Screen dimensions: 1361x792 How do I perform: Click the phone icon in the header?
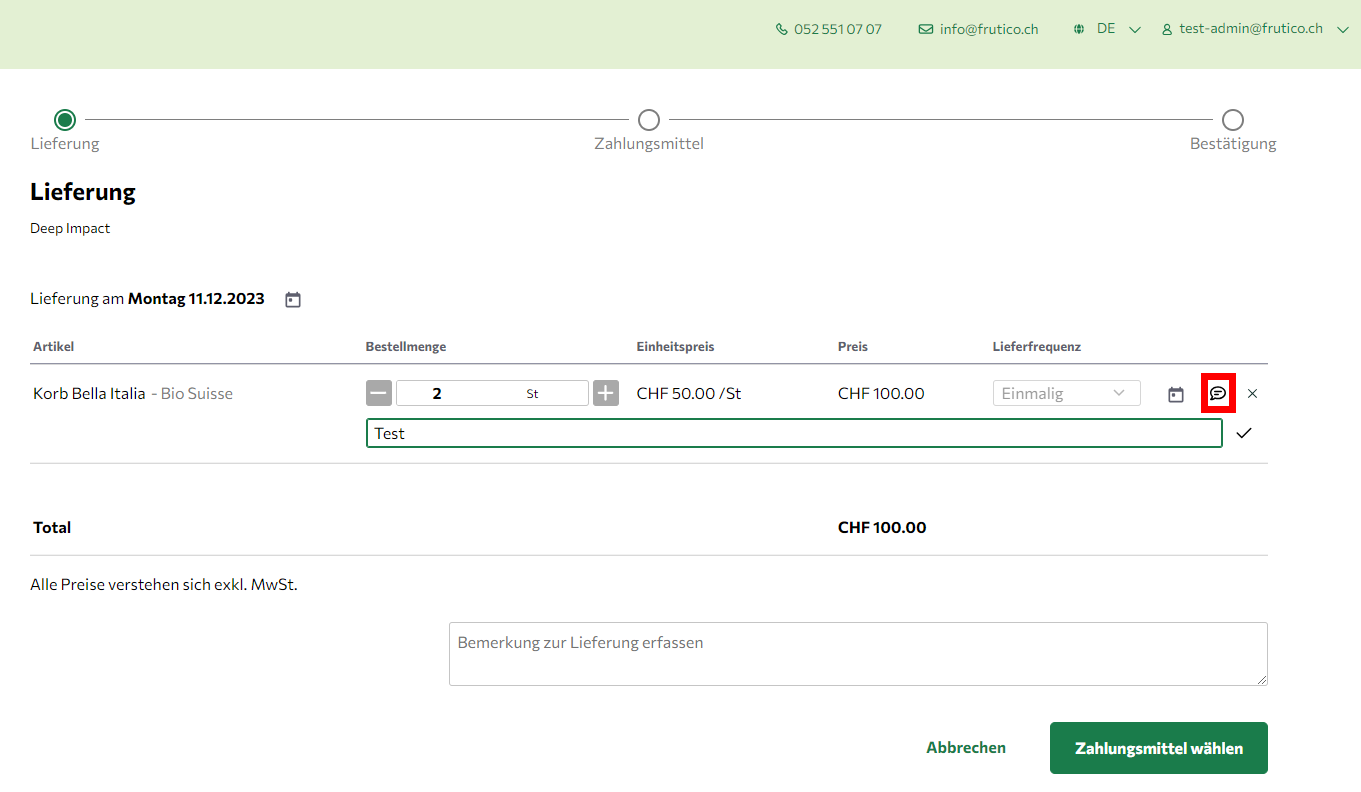pyautogui.click(x=782, y=29)
